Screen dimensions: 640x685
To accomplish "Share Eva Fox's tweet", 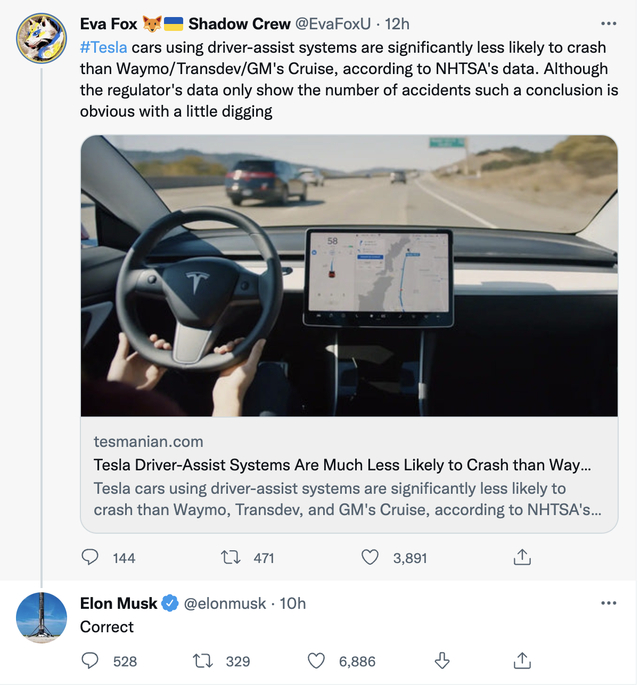I will (521, 557).
